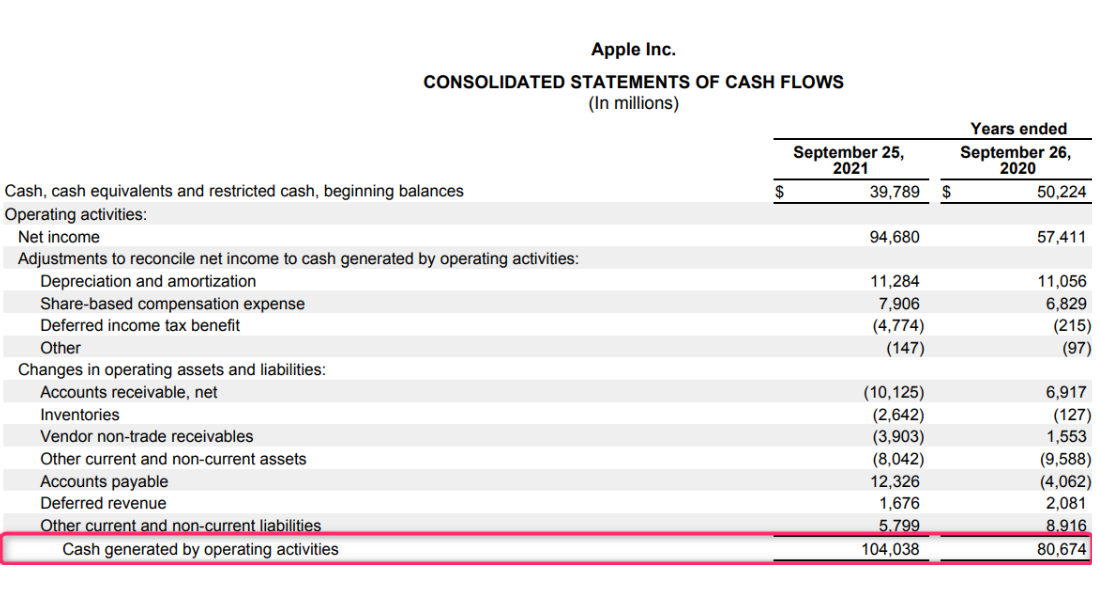Select the Other row value (147)
The width and height of the screenshot is (1097, 596).
point(905,348)
